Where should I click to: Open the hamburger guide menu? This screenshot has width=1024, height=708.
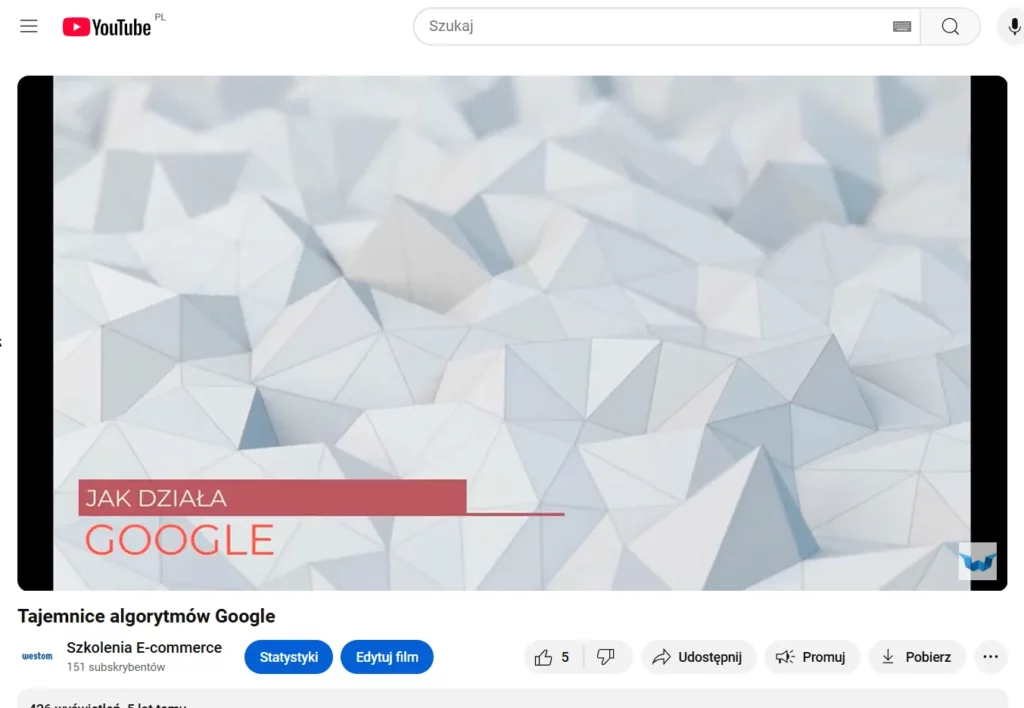click(29, 26)
